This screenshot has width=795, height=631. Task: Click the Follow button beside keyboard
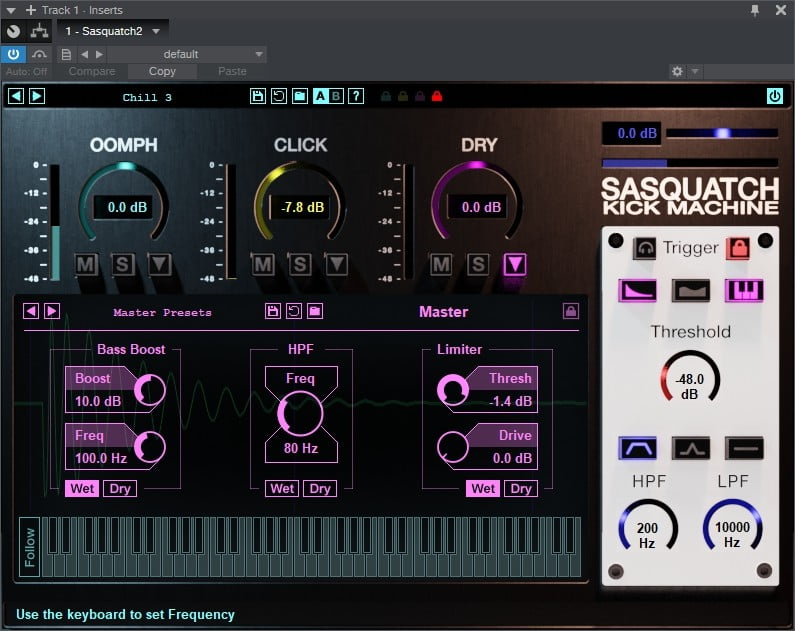click(29, 547)
